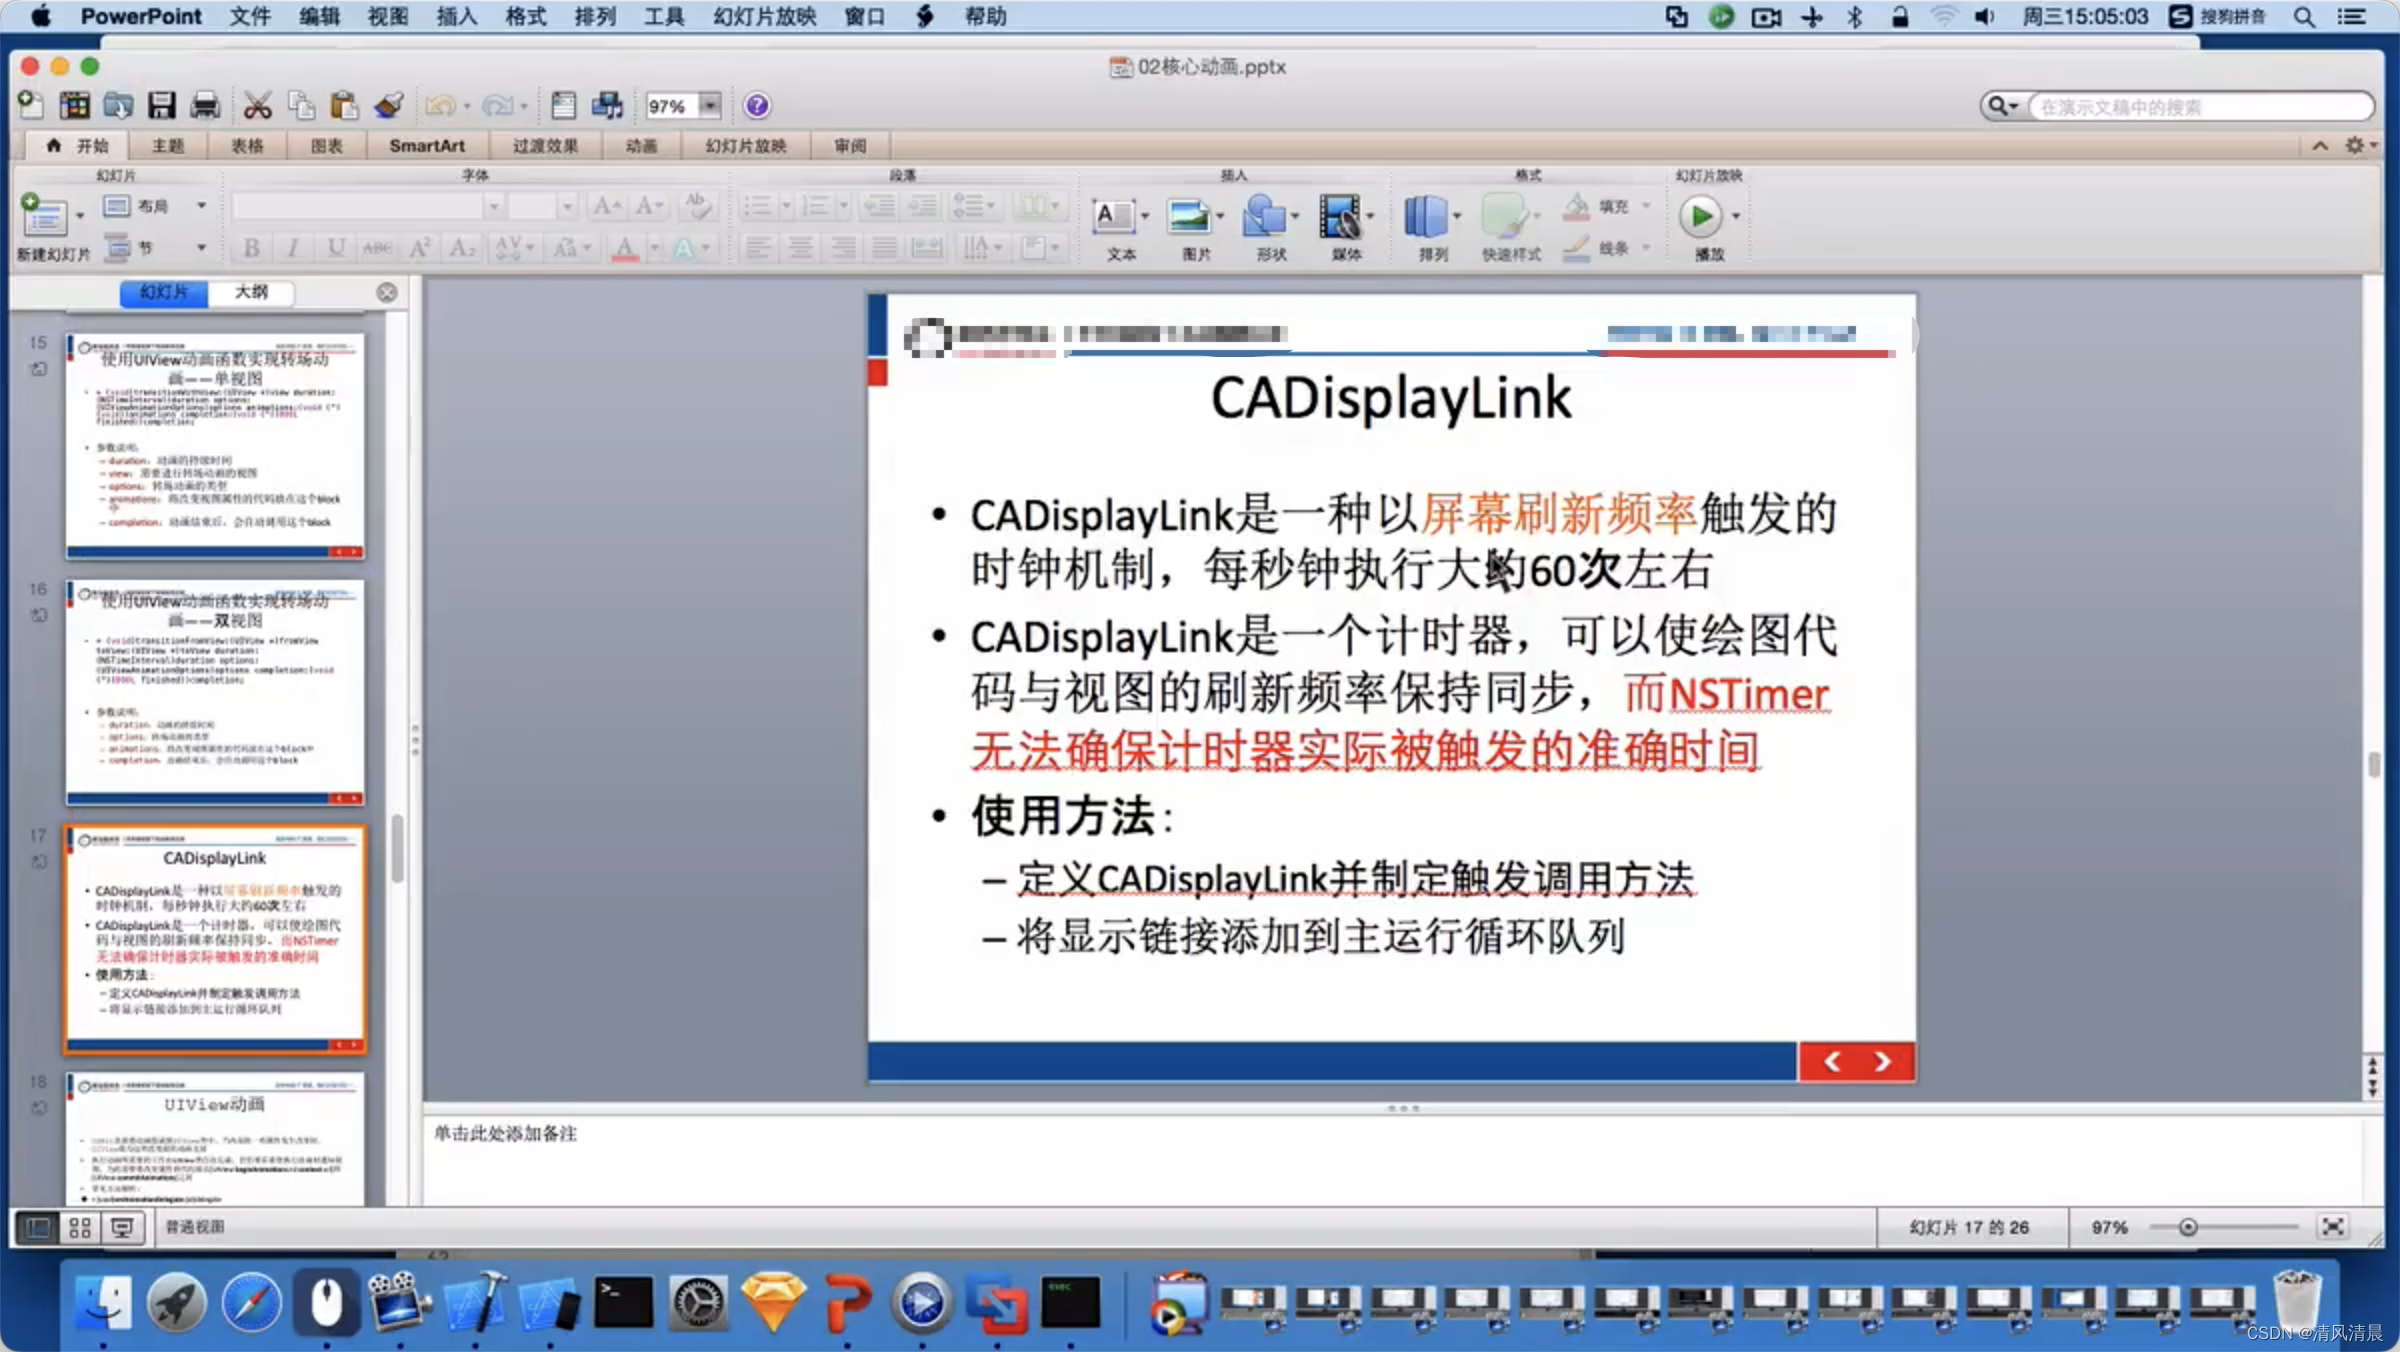Toggle align text right button
Image resolution: width=2400 pixels, height=1352 pixels.
pos(843,248)
